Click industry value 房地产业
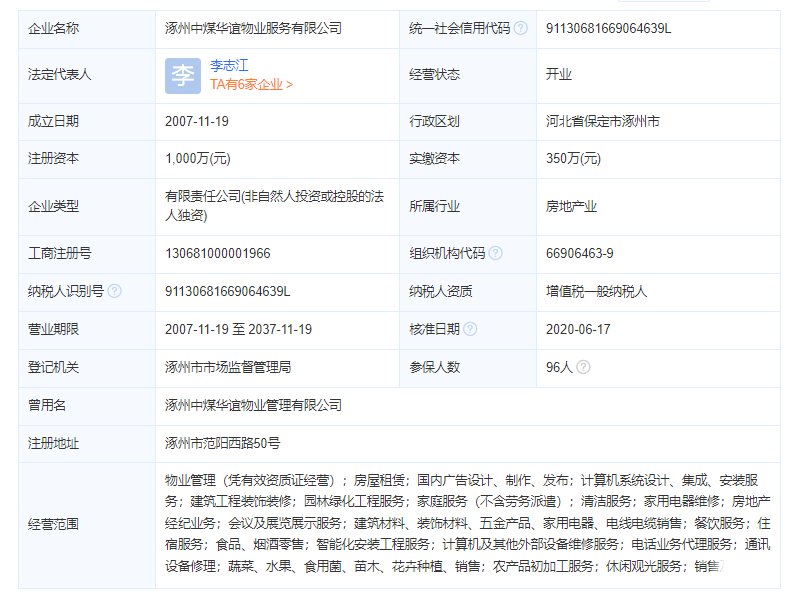This screenshot has height=600, width=800. pyautogui.click(x=571, y=206)
